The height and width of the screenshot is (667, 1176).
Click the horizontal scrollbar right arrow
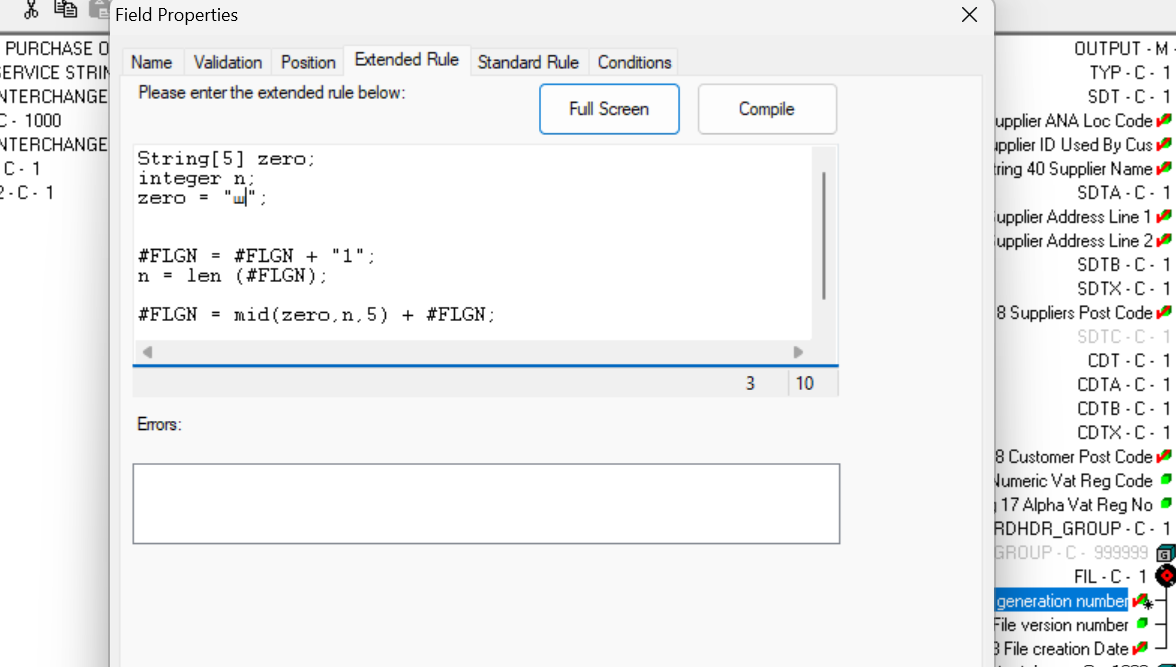tap(798, 352)
